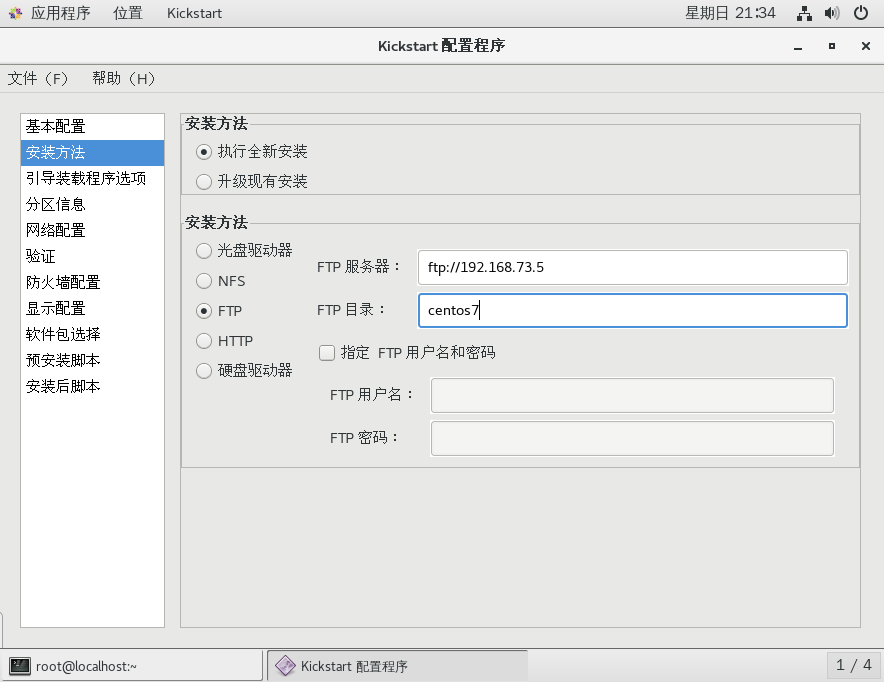Viewport: 884px width, 682px height.
Task: Select the 硬盘驱动器 install method
Action: pos(204,371)
